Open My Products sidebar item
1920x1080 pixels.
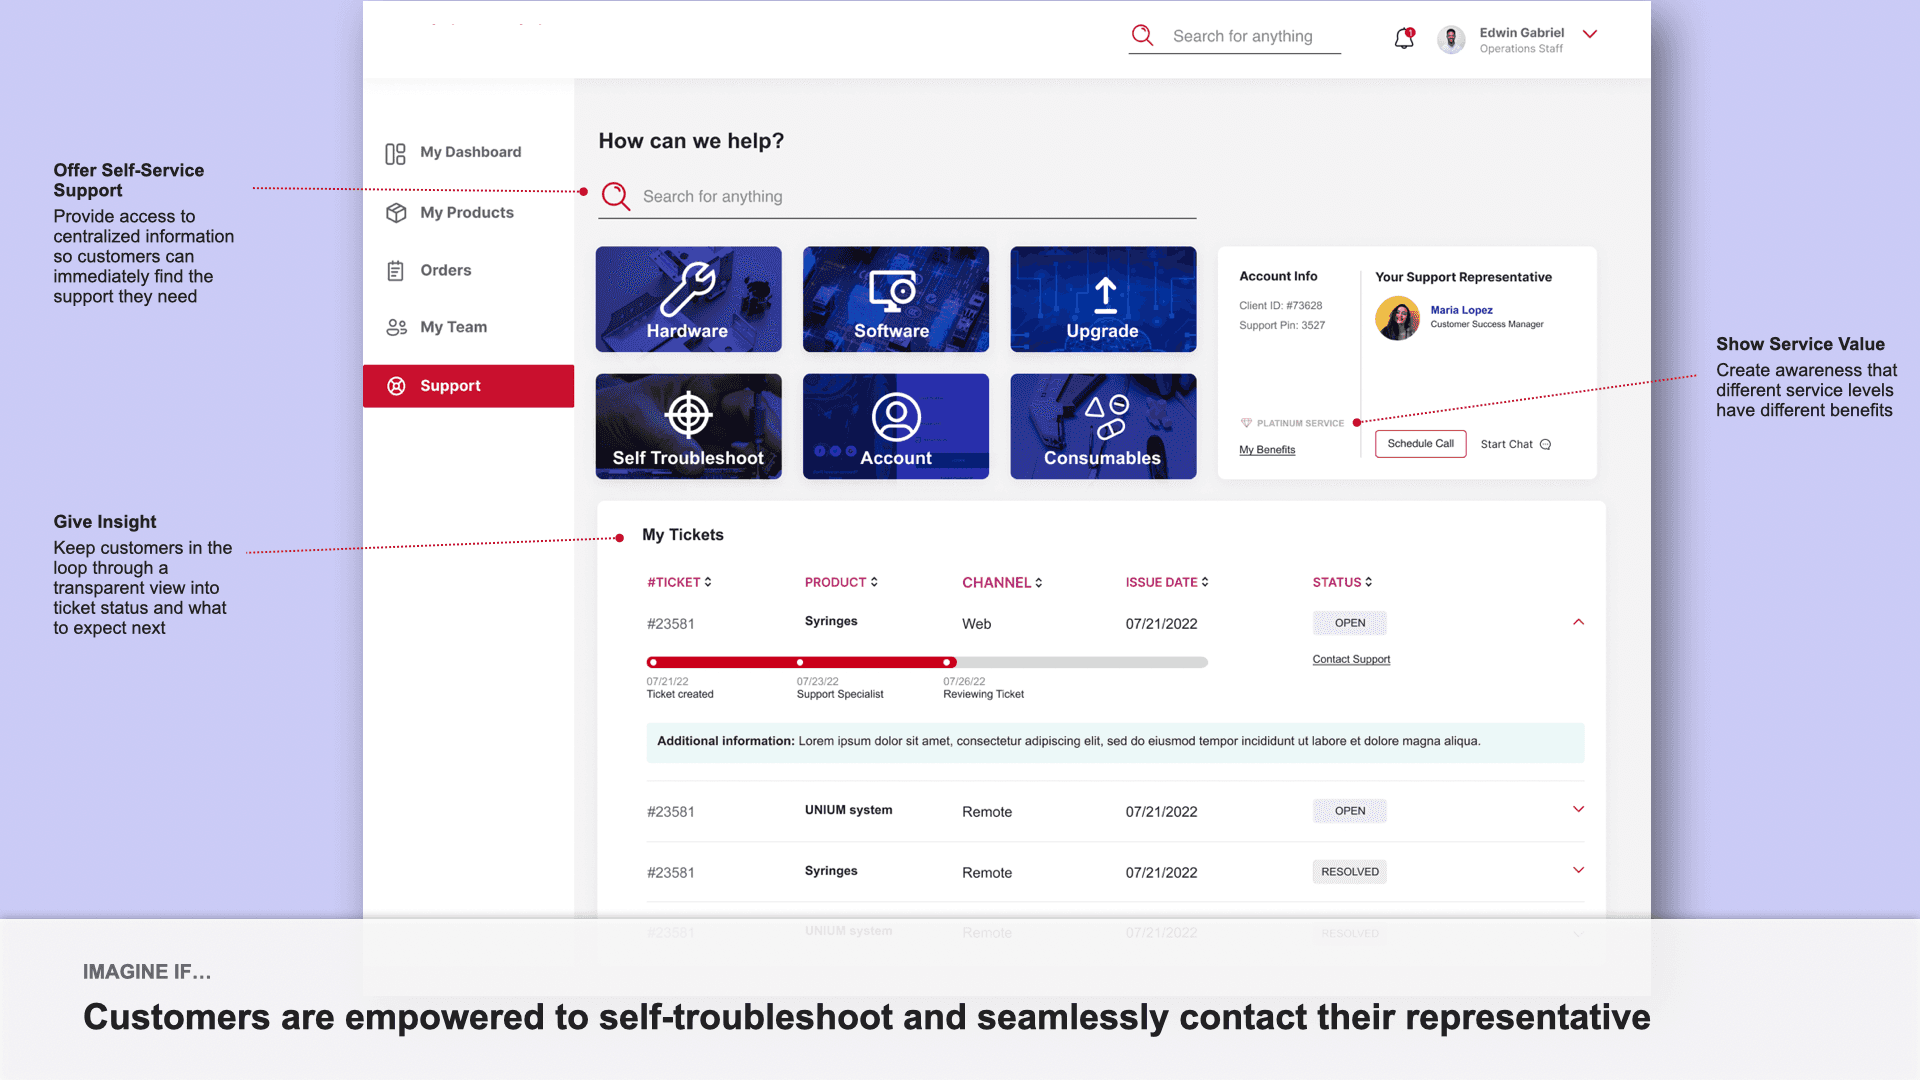466,213
